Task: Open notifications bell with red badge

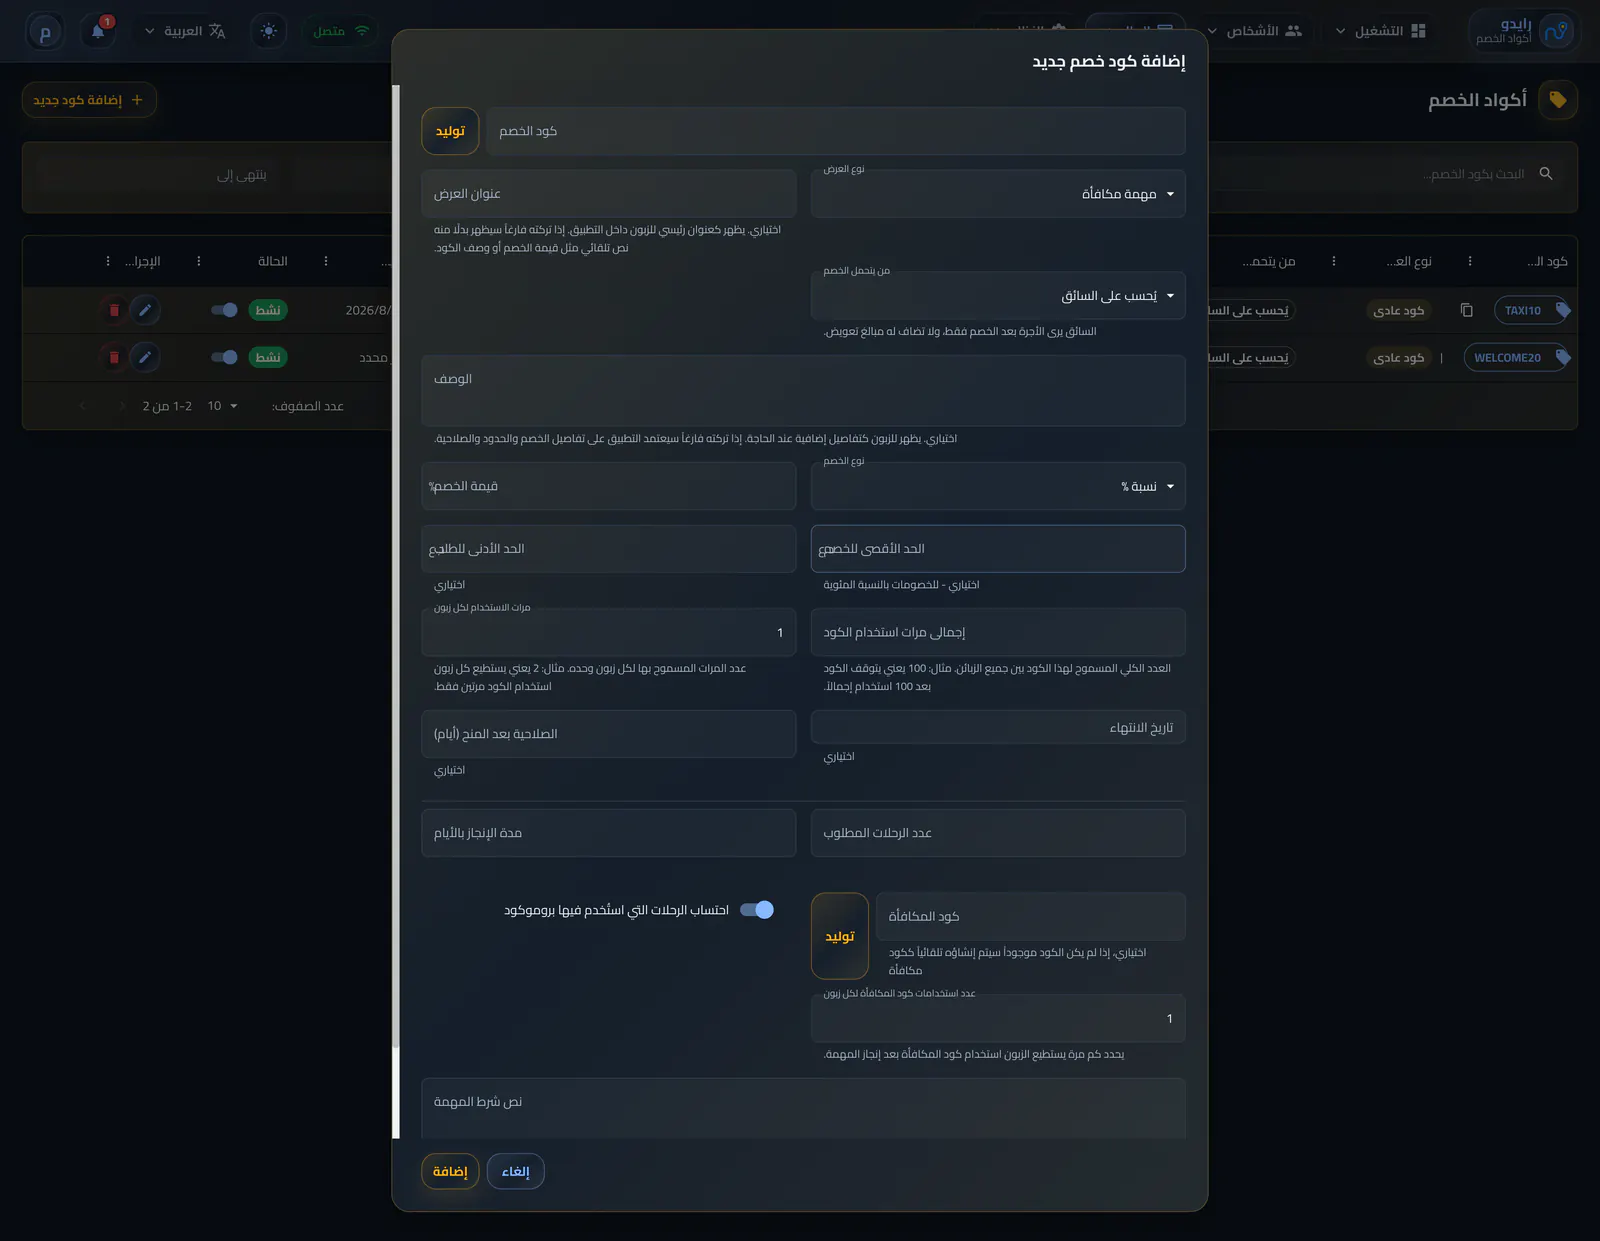Action: pyautogui.click(x=98, y=31)
